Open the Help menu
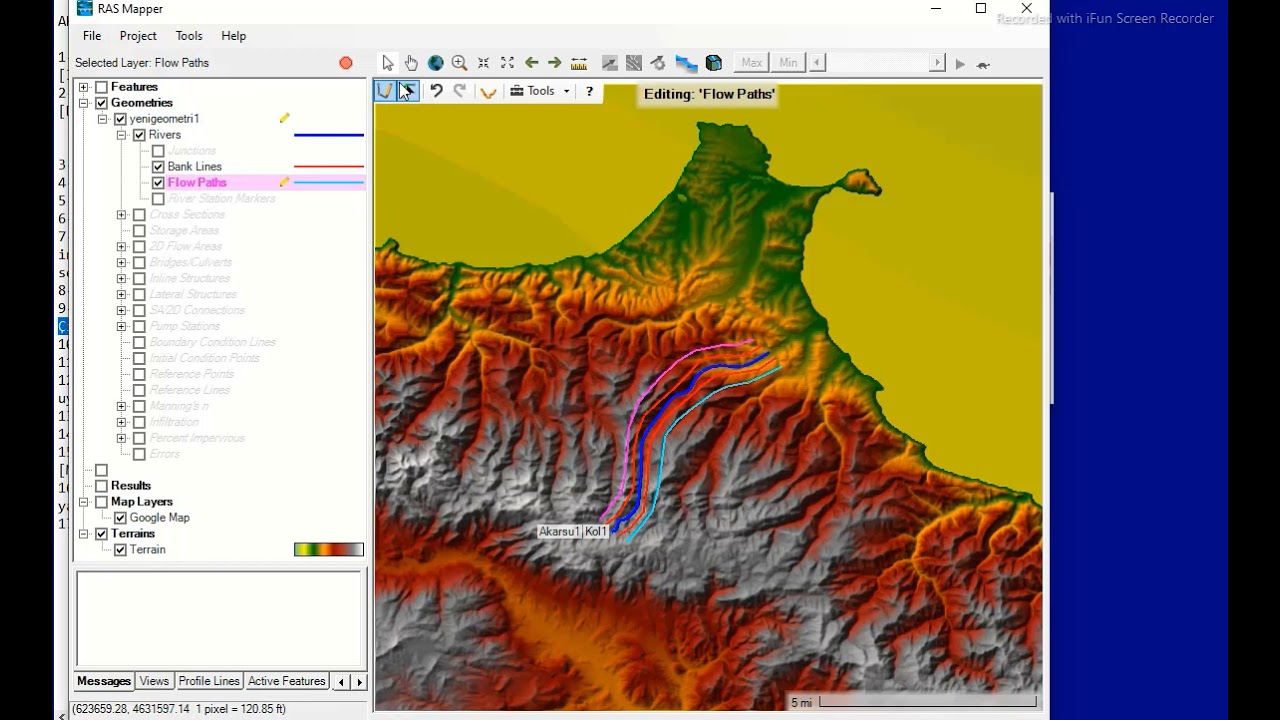Screen dimensions: 1280x720 [234, 36]
